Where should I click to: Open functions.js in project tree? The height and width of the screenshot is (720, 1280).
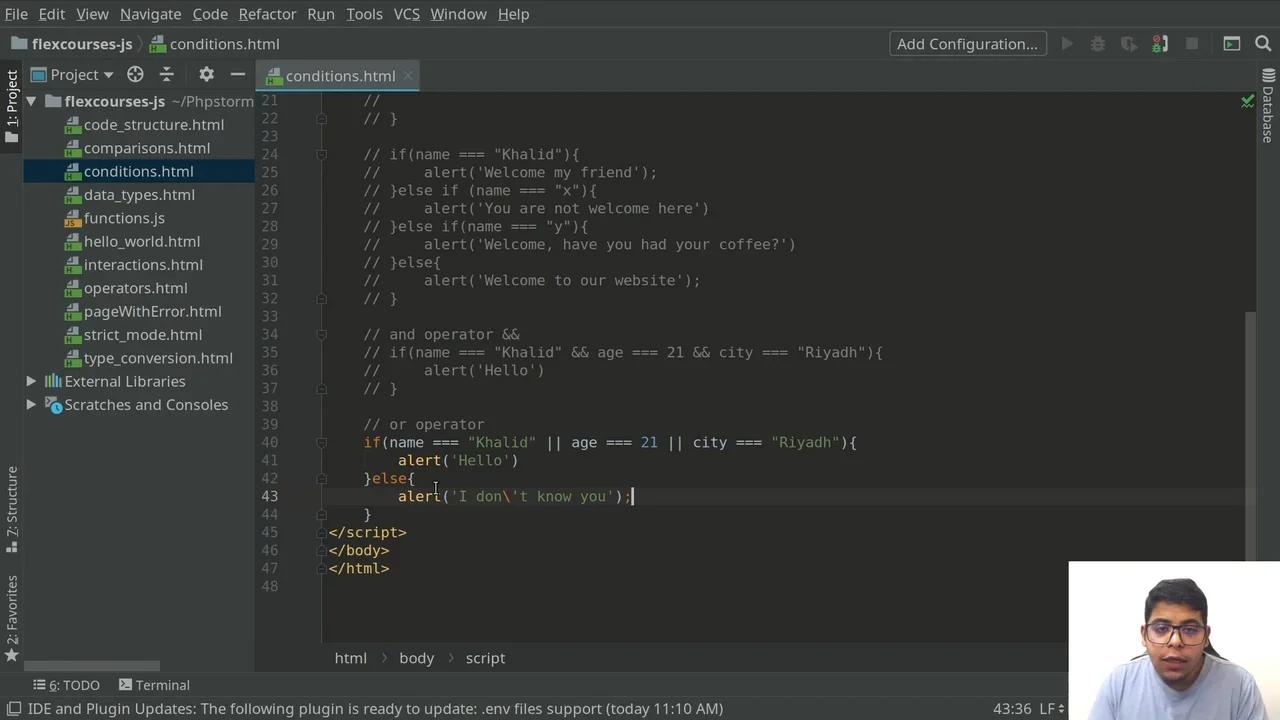click(124, 218)
